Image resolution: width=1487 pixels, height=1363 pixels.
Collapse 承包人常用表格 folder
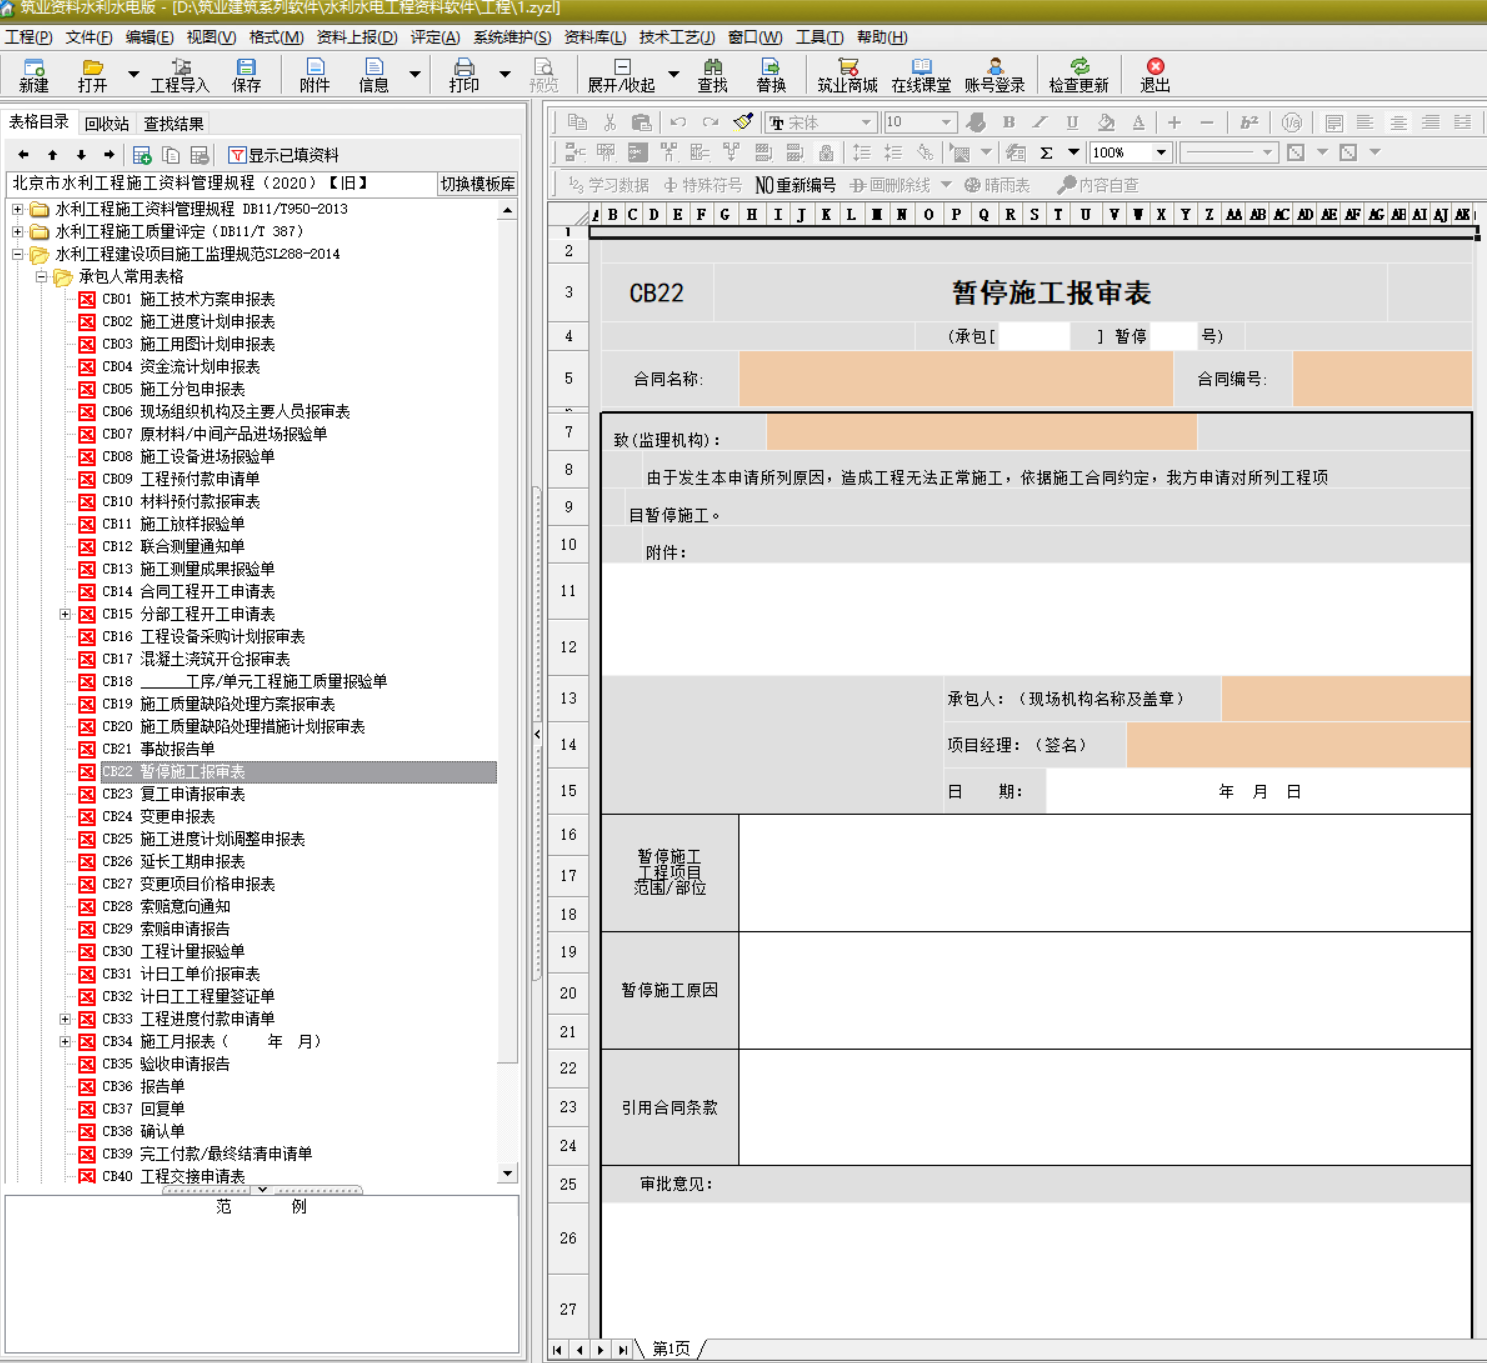point(42,276)
